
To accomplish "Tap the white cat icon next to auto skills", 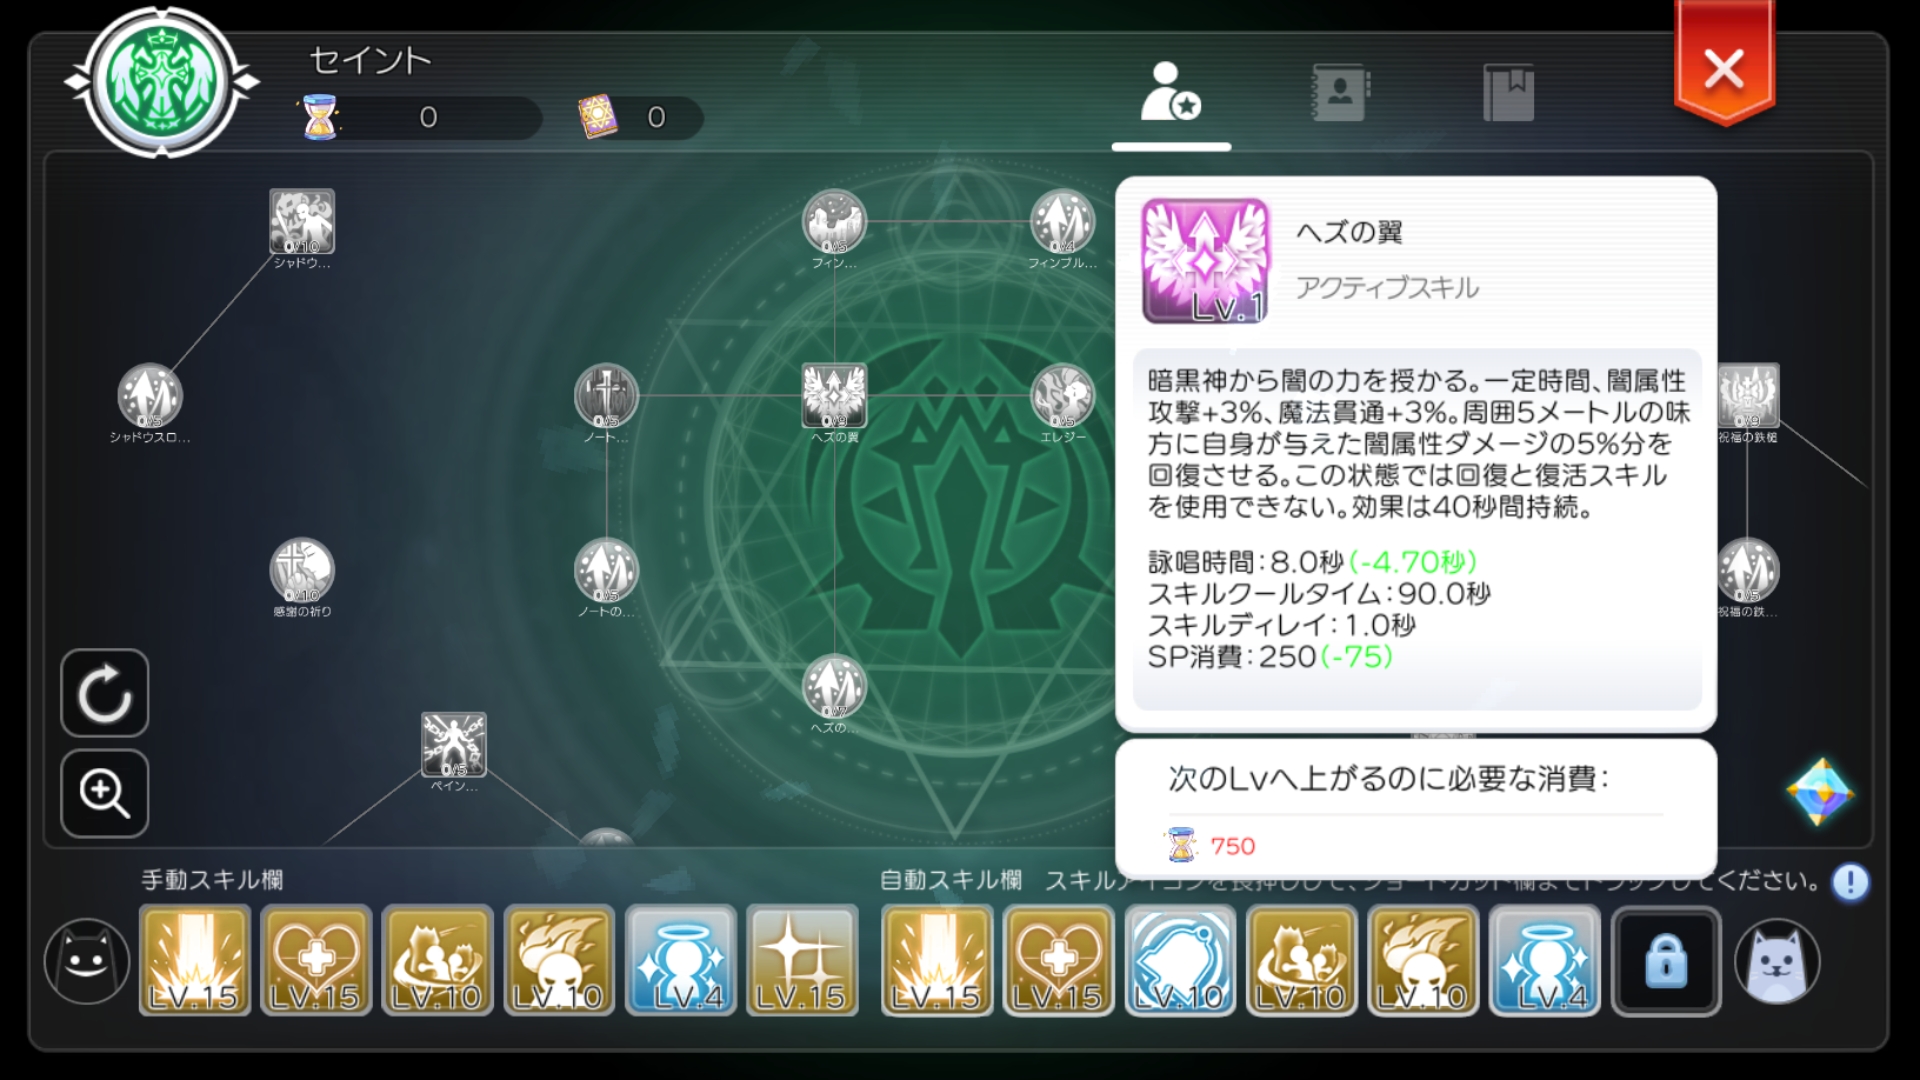I will pyautogui.click(x=1777, y=961).
